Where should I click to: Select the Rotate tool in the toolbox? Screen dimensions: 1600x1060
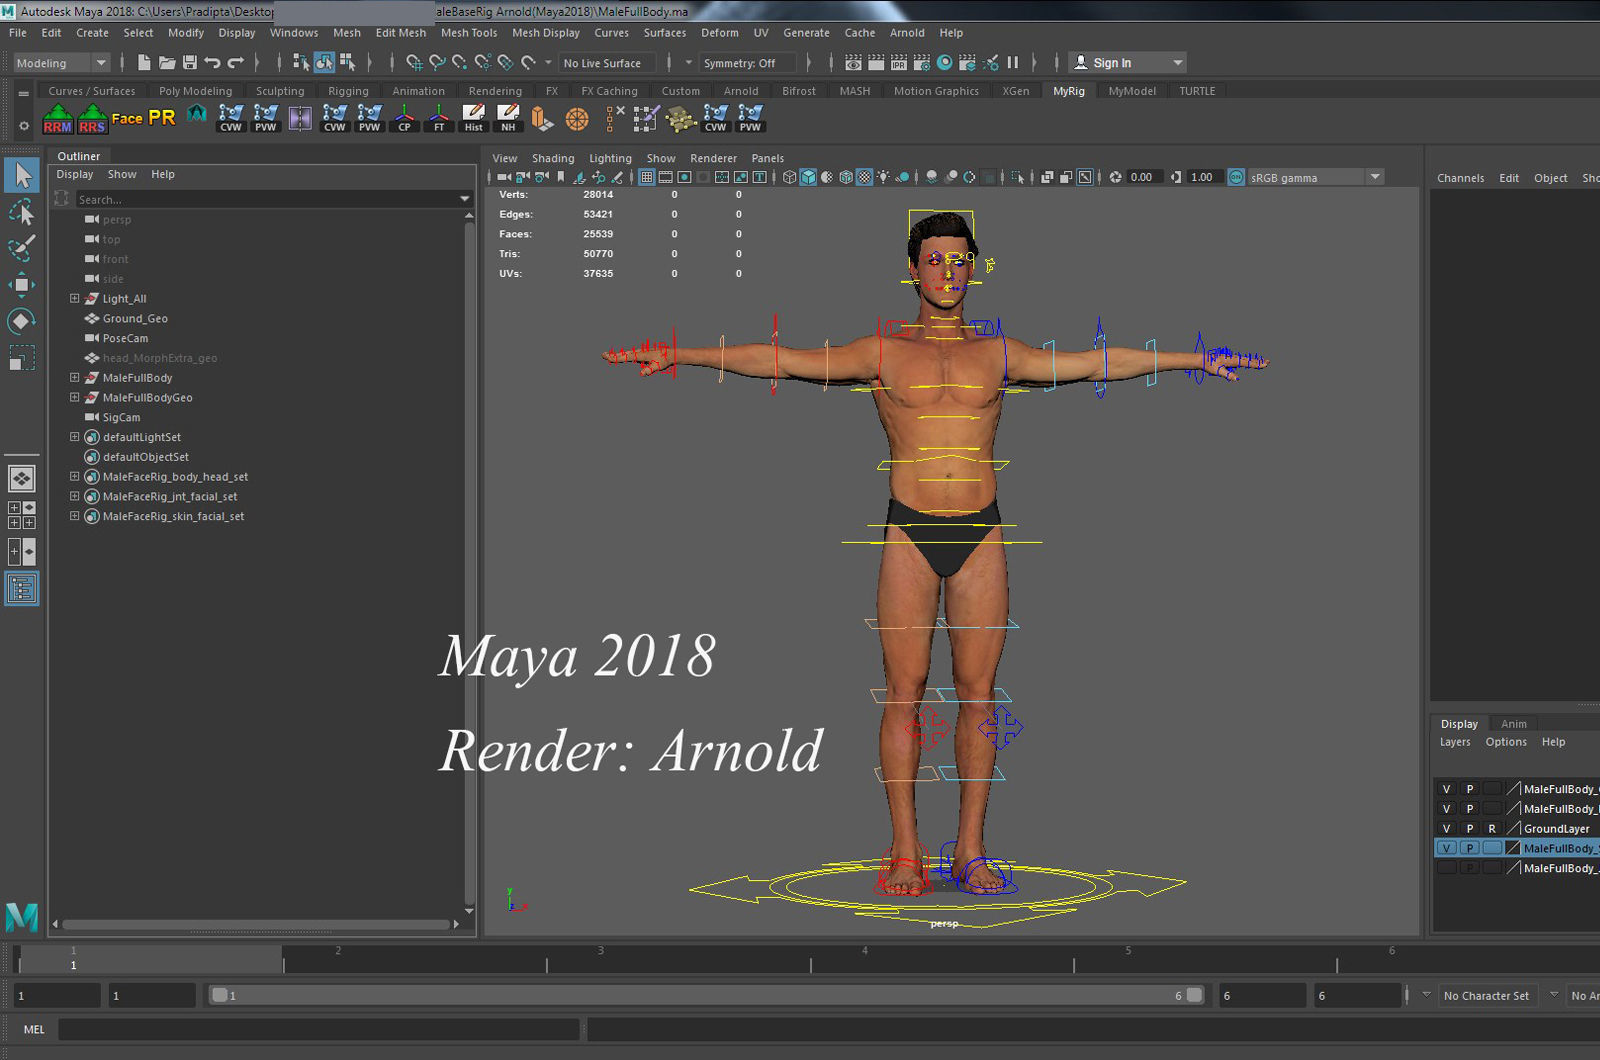click(22, 321)
